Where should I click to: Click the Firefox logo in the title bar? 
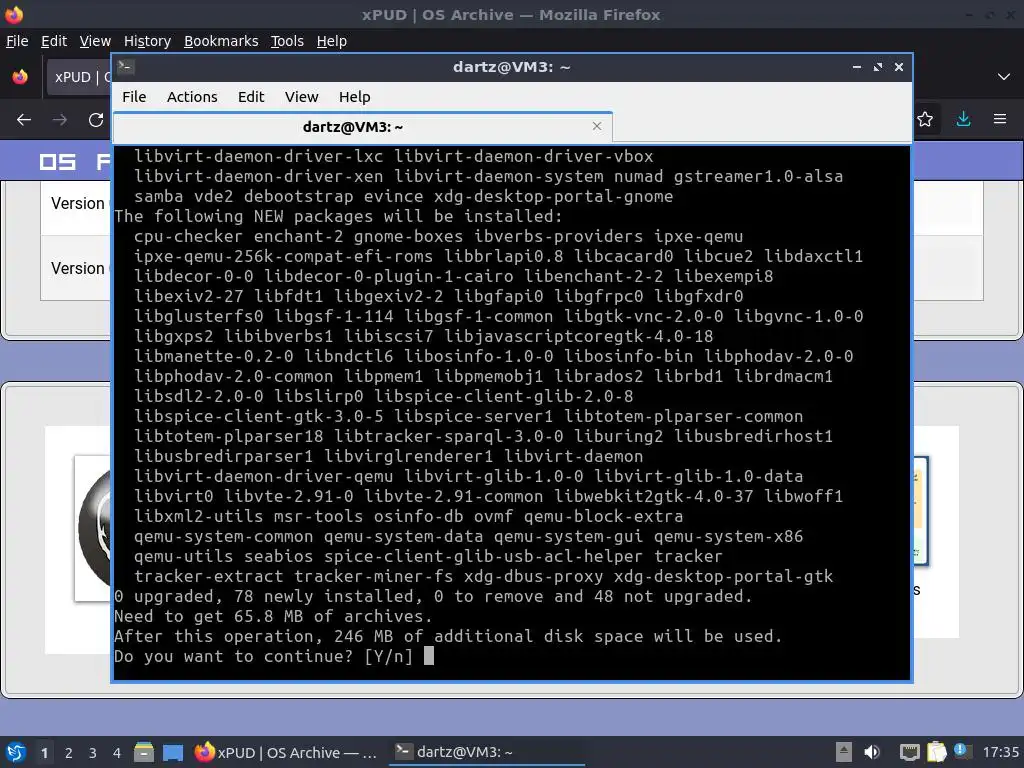click(x=14, y=14)
